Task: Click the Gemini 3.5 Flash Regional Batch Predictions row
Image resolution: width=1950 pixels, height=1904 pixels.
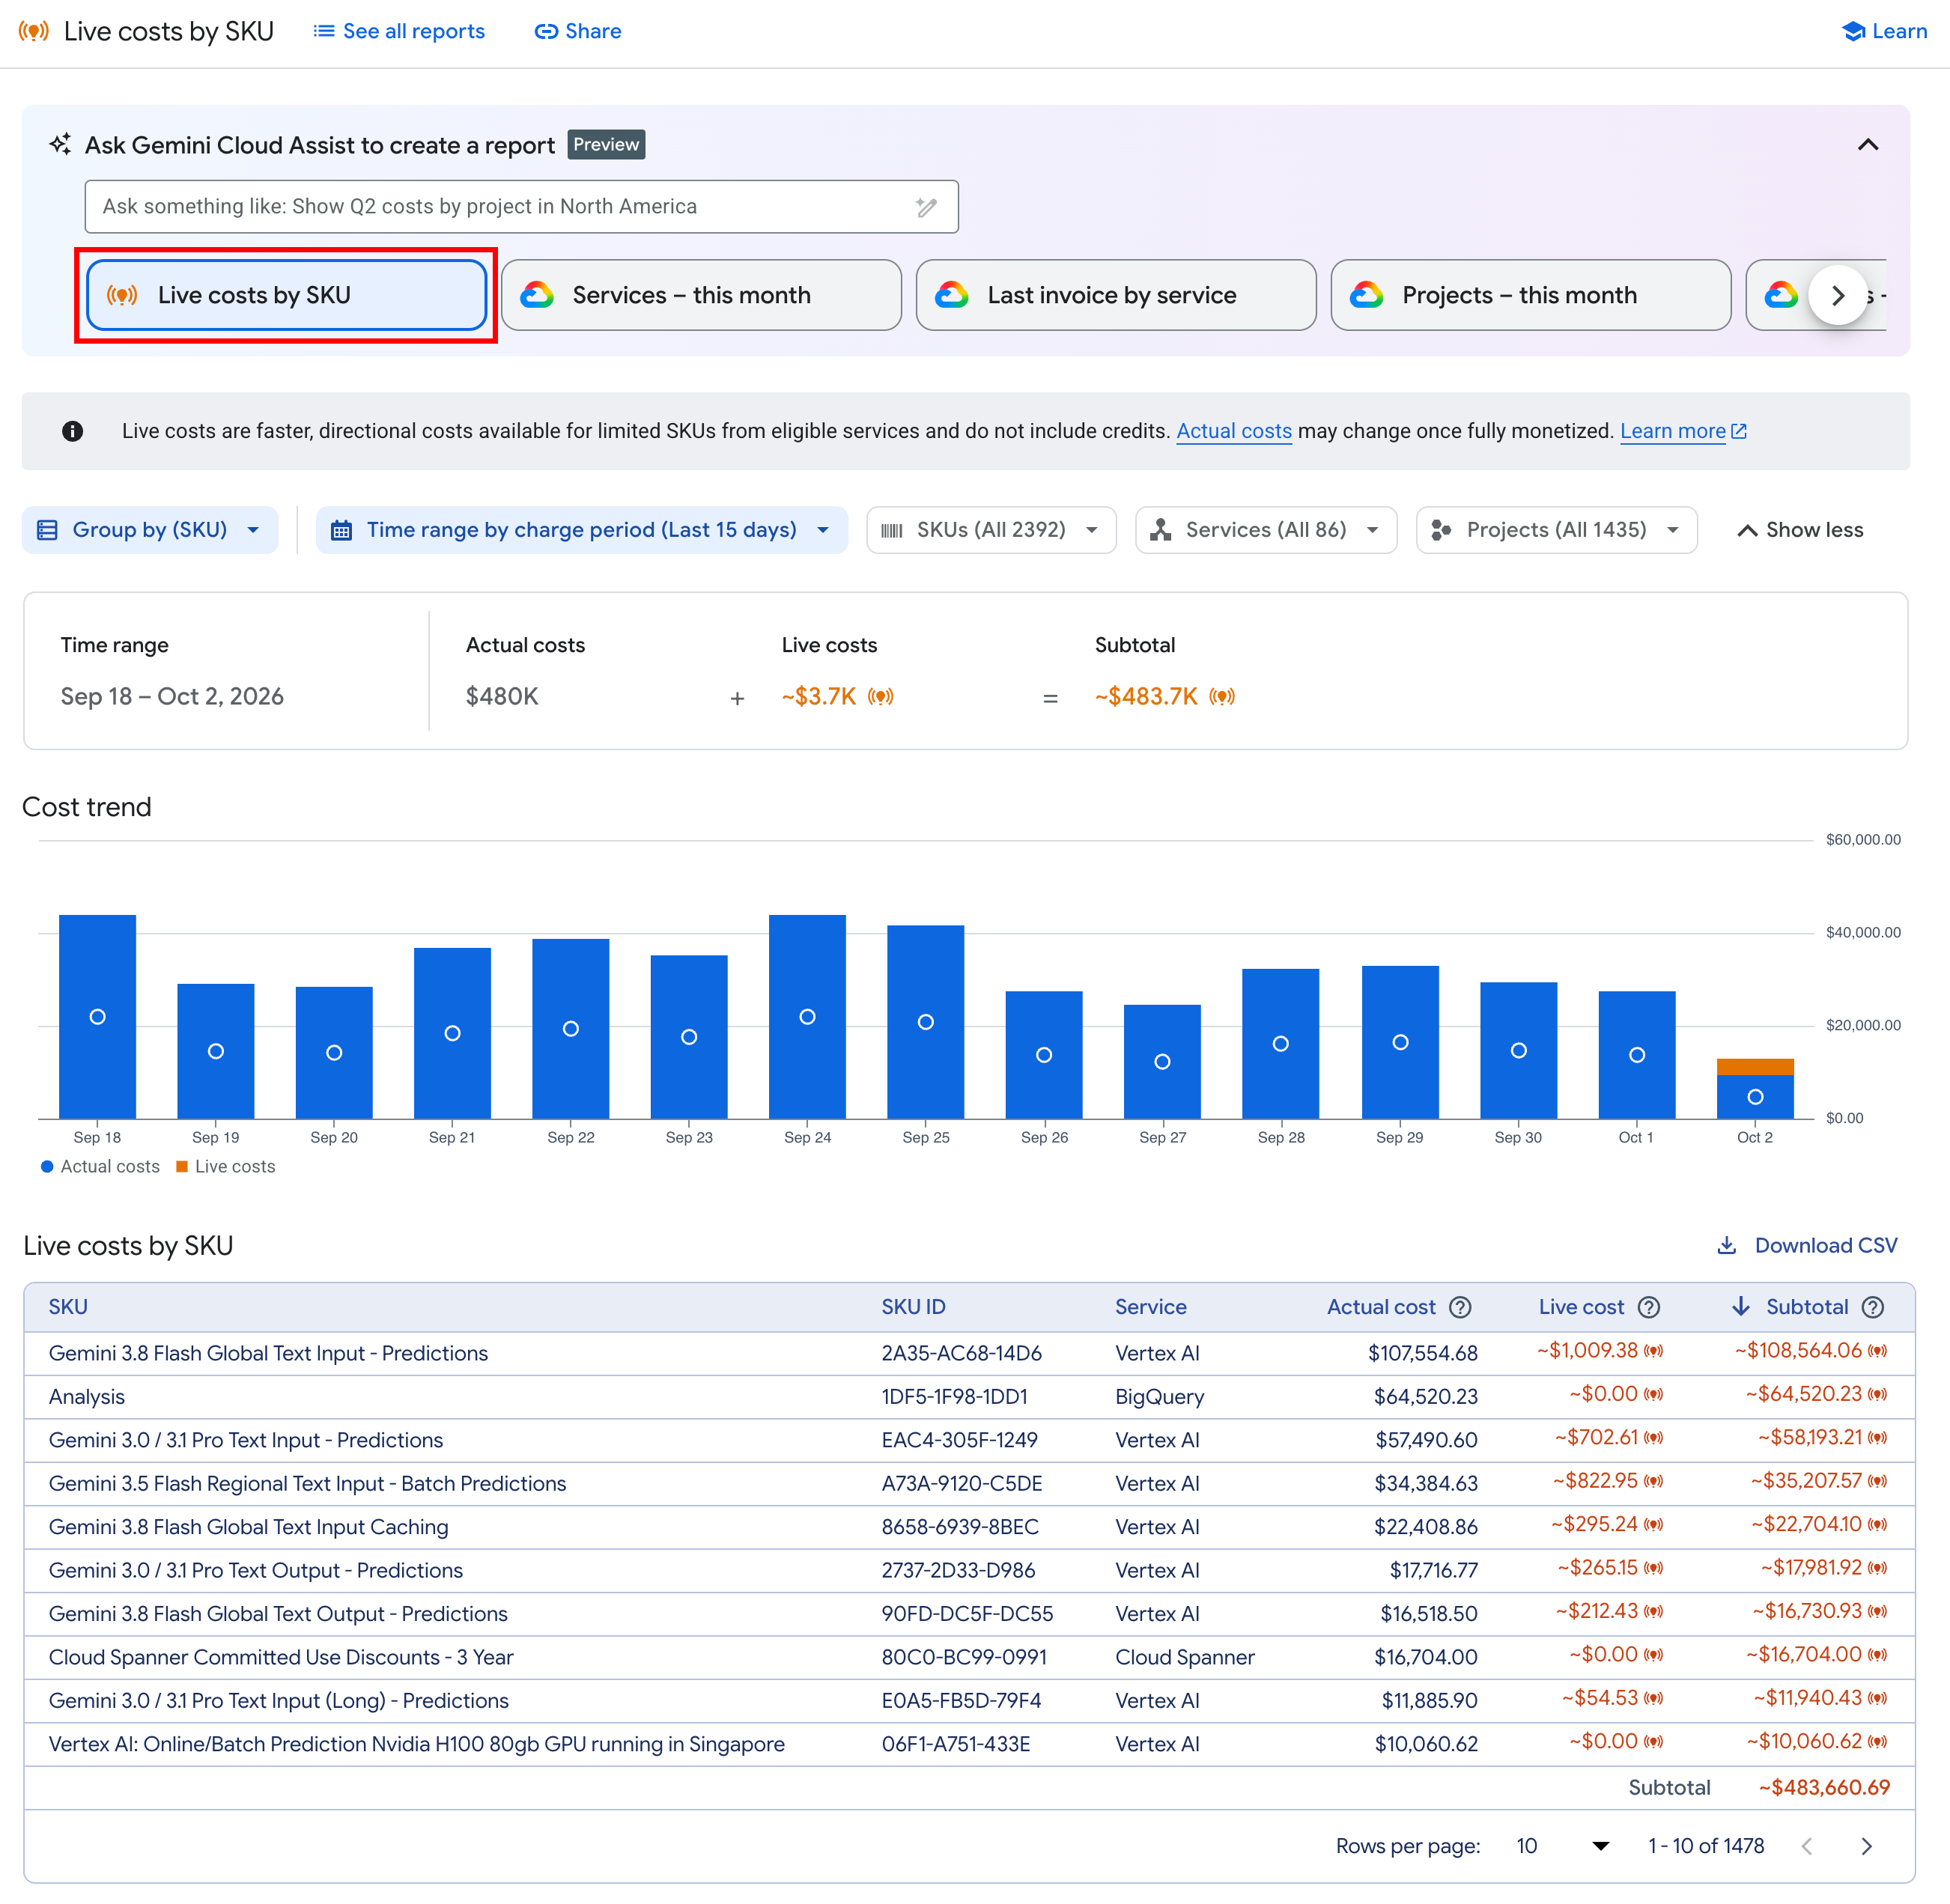Action: pyautogui.click(x=969, y=1484)
